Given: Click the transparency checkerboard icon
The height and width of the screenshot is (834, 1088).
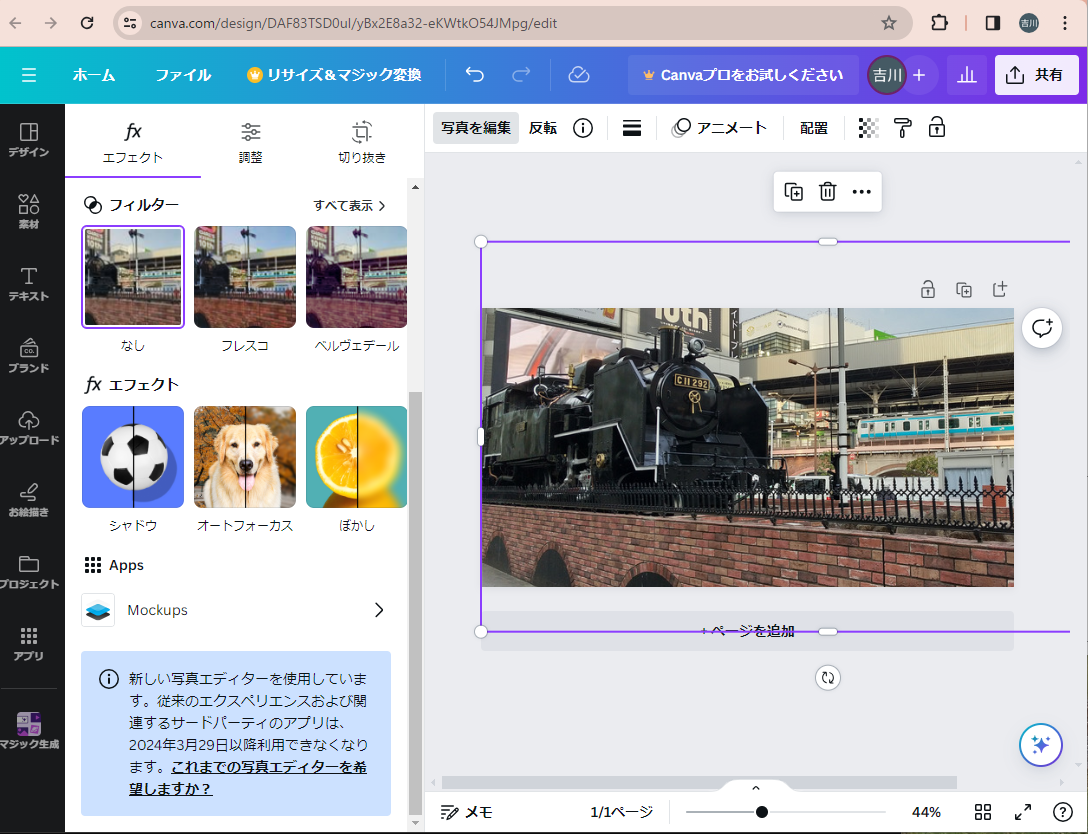Looking at the screenshot, I should click(x=869, y=128).
